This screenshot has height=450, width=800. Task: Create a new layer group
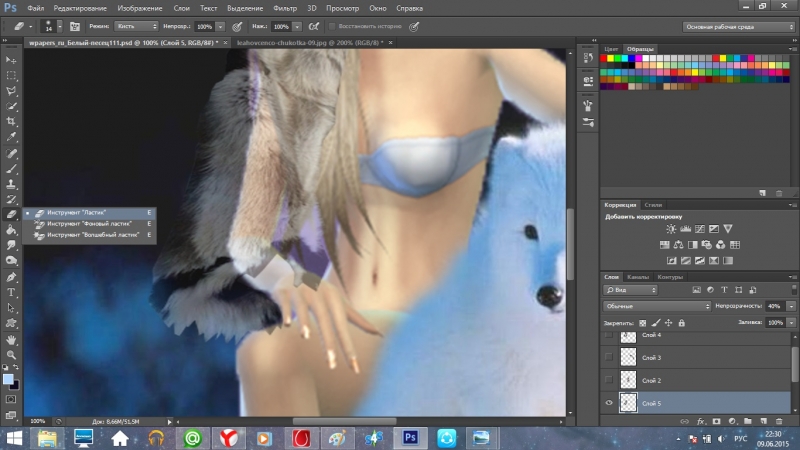tap(747, 421)
